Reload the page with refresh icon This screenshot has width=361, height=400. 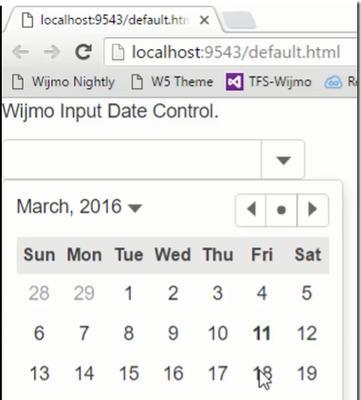tap(83, 52)
